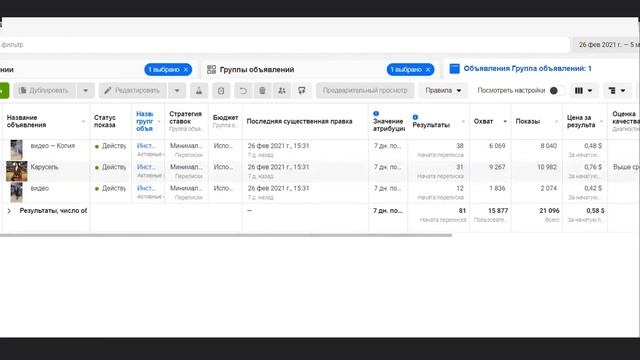Click results value 31
The width and height of the screenshot is (640, 360).
tap(460, 167)
